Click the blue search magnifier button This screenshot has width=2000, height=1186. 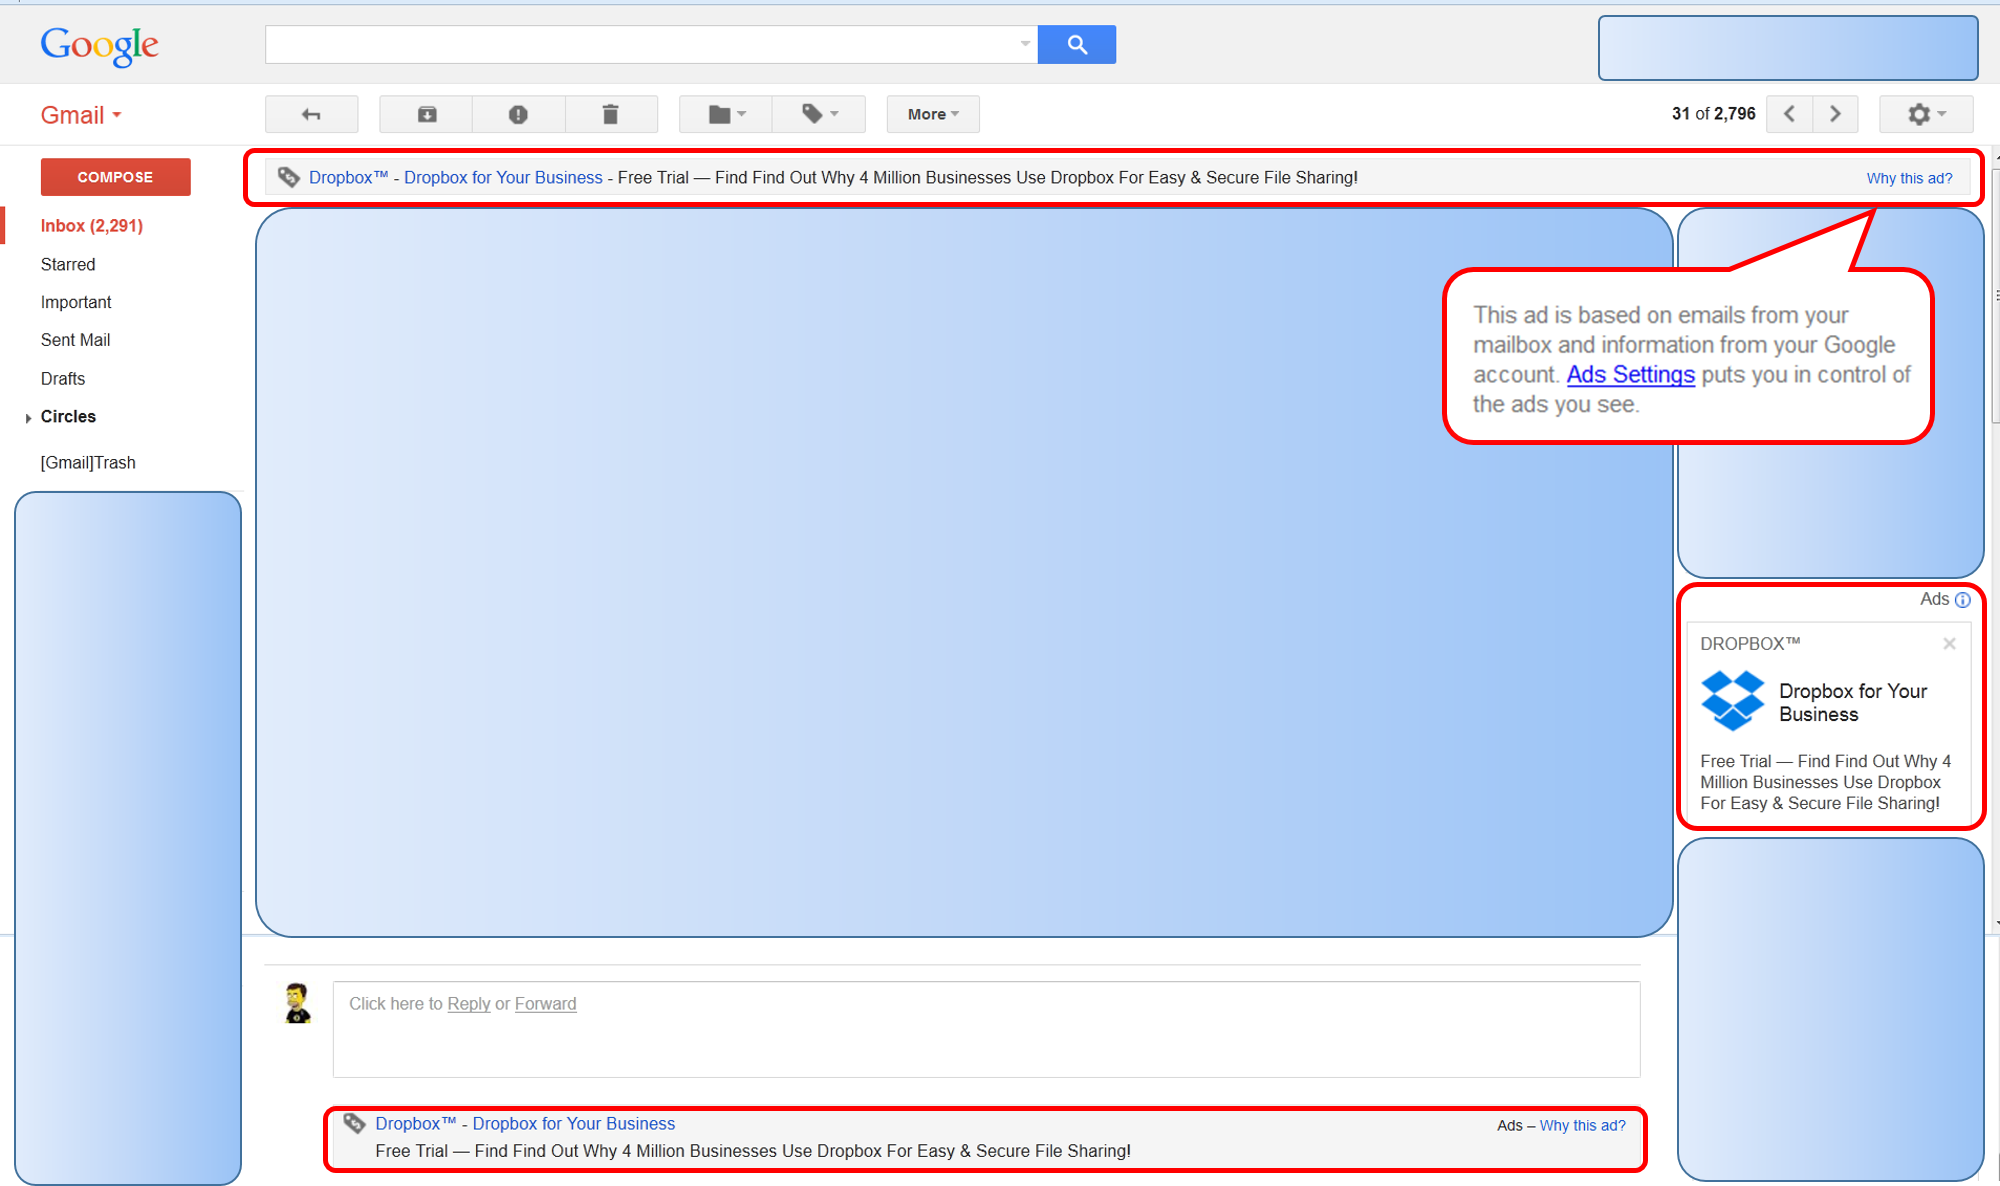tap(1077, 44)
